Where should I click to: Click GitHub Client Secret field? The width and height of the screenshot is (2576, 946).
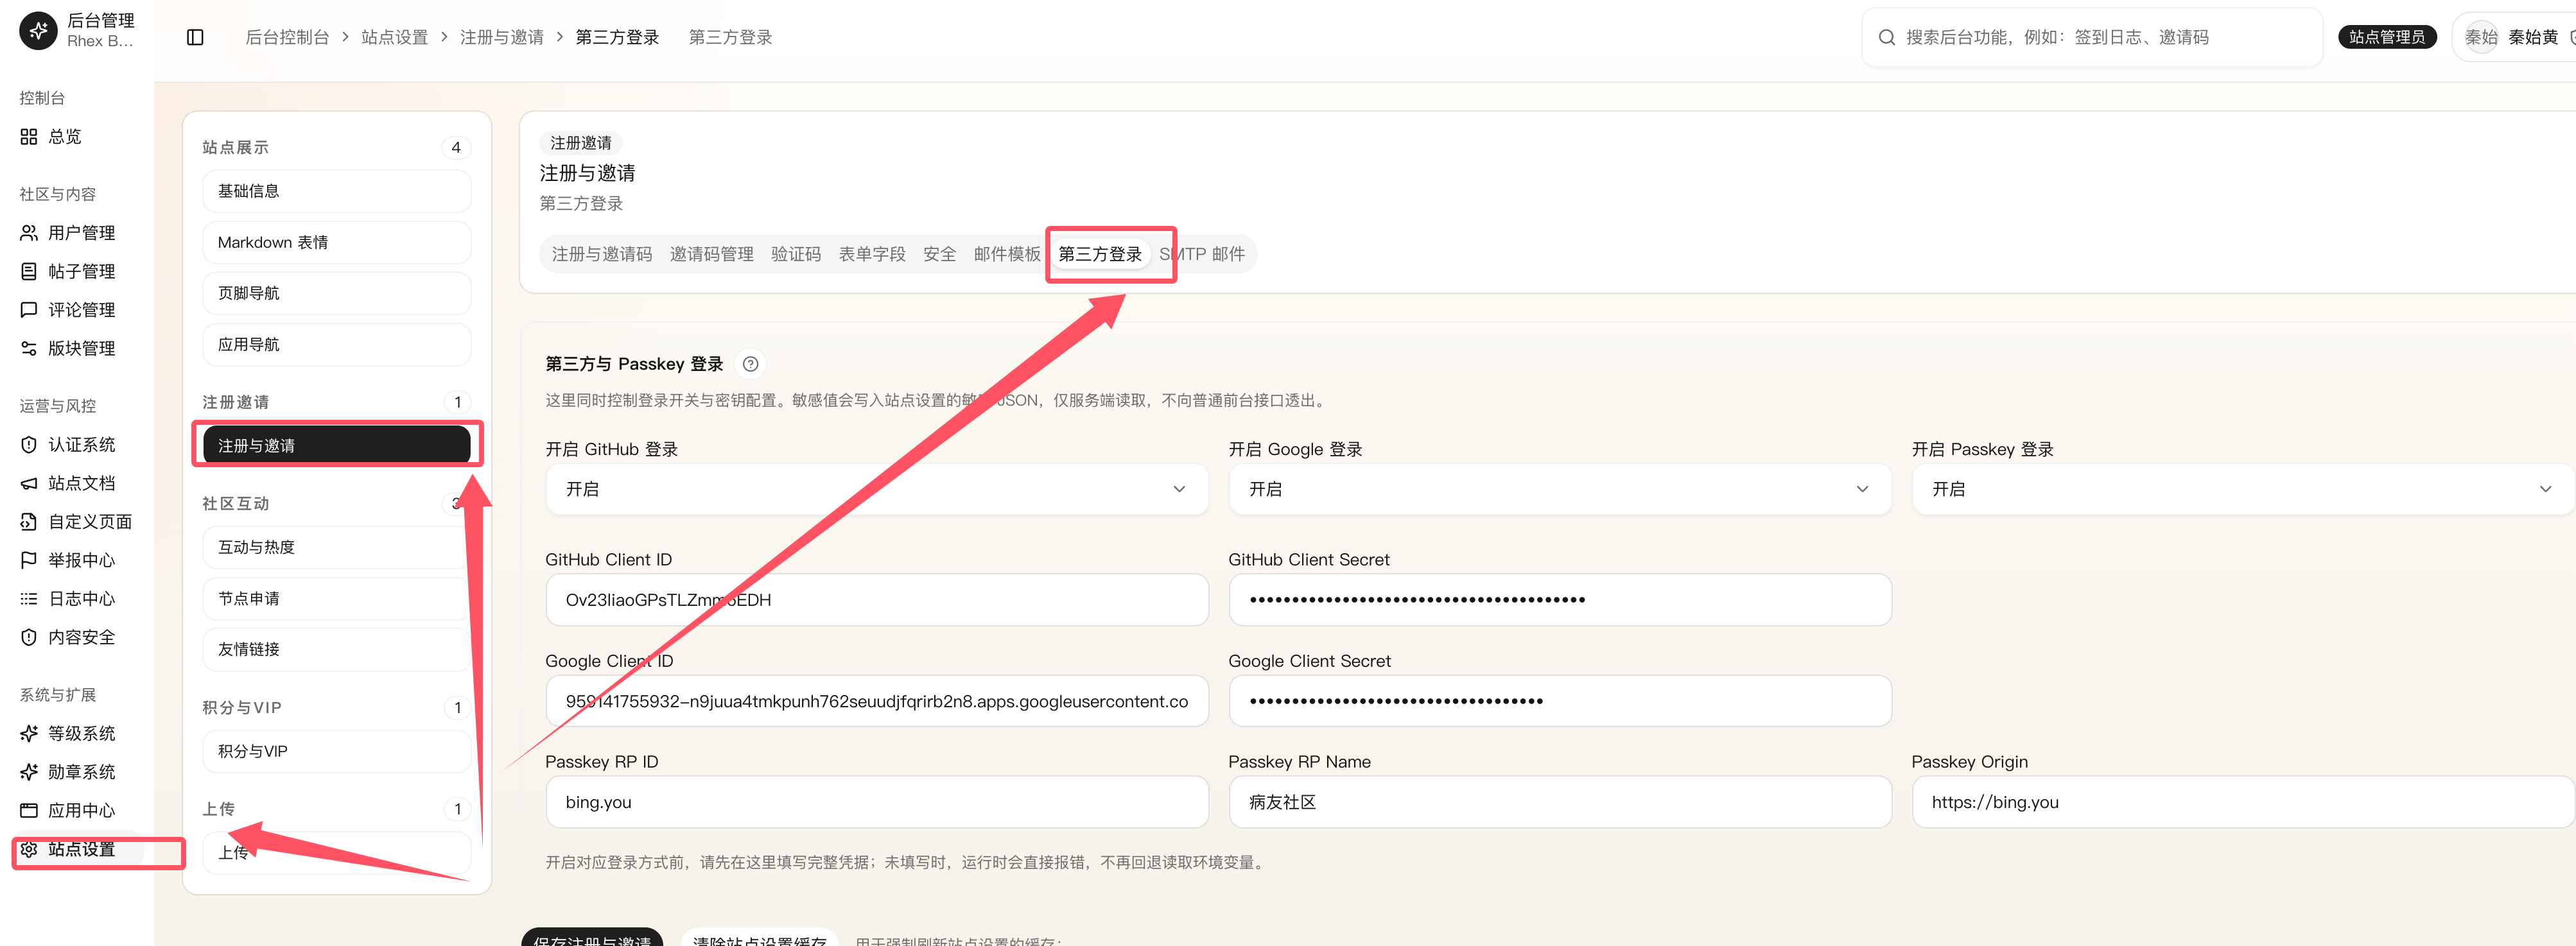coord(1560,600)
